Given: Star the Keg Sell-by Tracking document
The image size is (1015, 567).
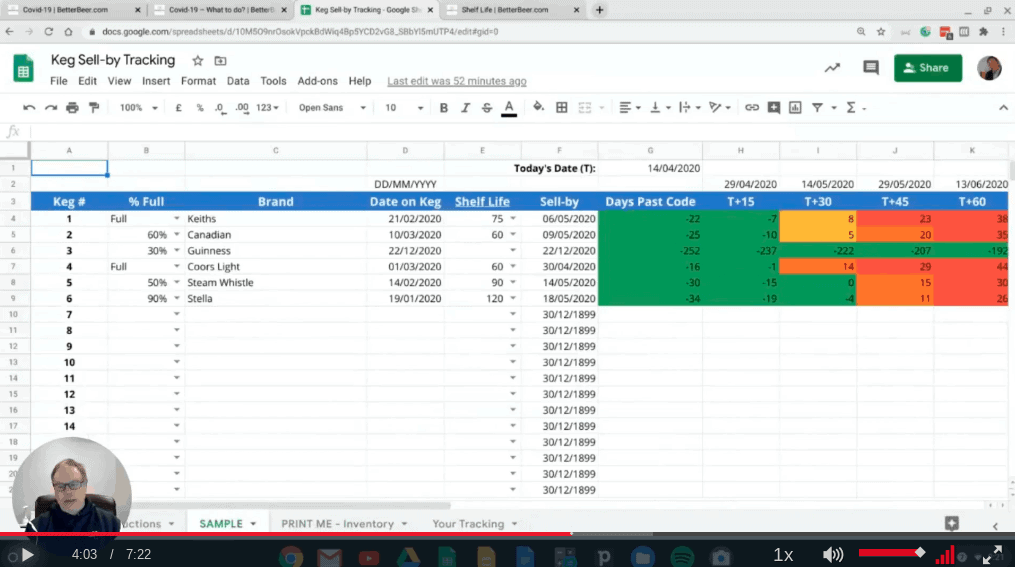Looking at the screenshot, I should pos(197,61).
